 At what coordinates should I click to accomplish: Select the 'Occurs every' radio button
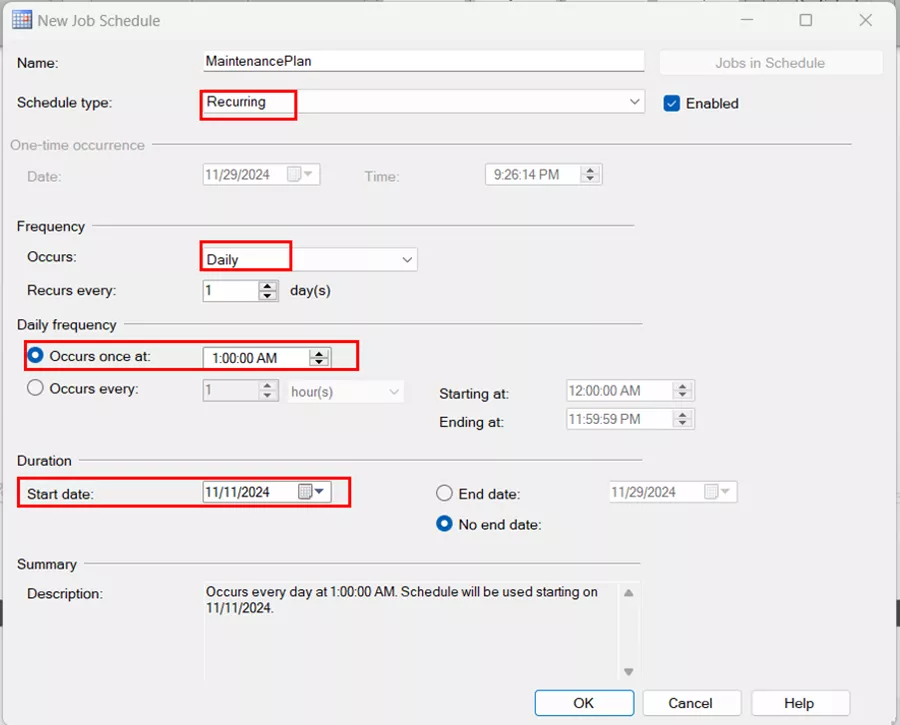click(x=36, y=388)
